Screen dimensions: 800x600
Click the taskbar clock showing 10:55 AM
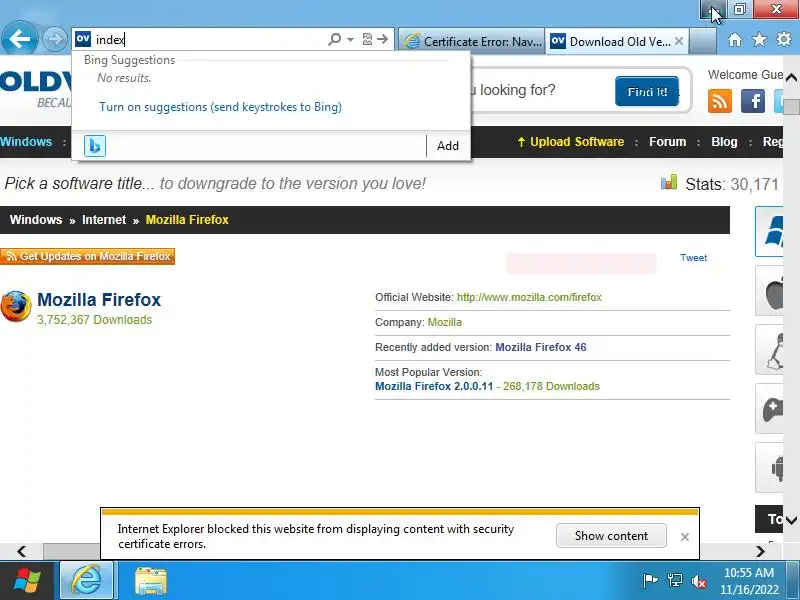[749, 581]
